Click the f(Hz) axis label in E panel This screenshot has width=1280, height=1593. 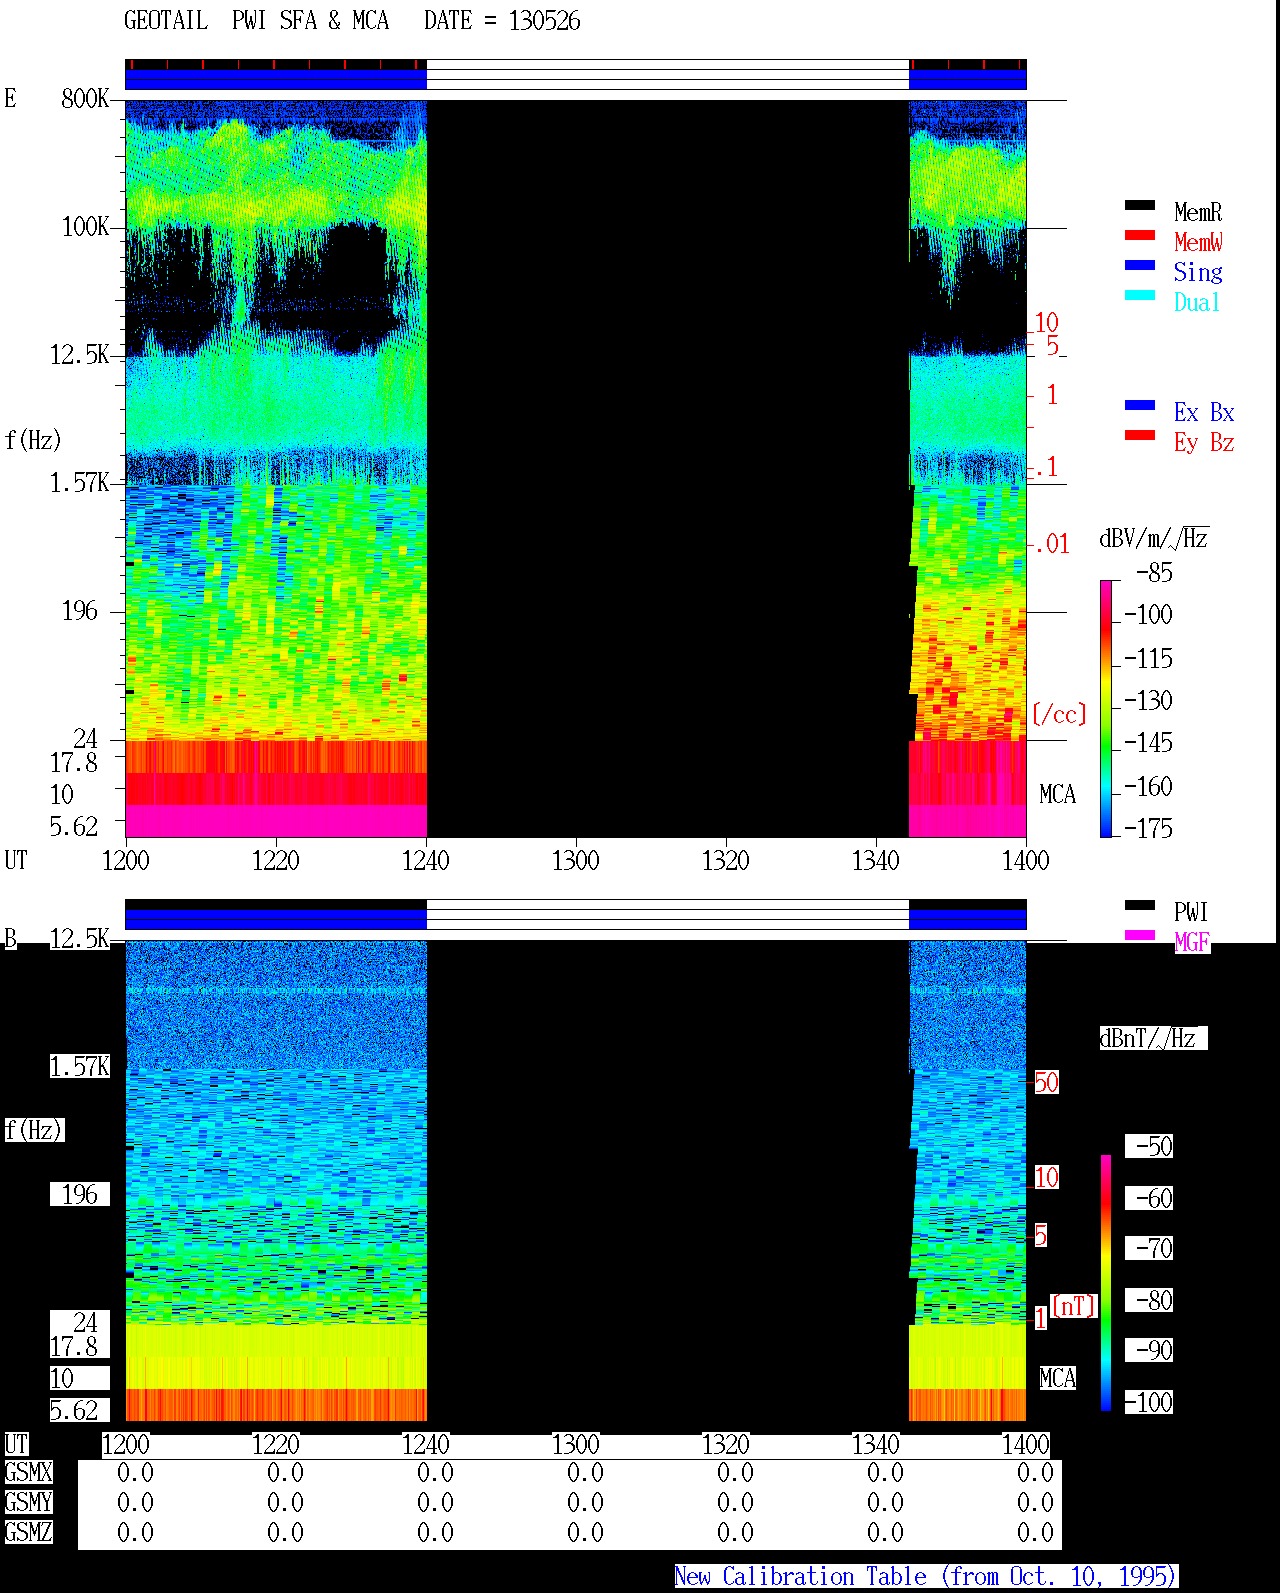(x=33, y=440)
